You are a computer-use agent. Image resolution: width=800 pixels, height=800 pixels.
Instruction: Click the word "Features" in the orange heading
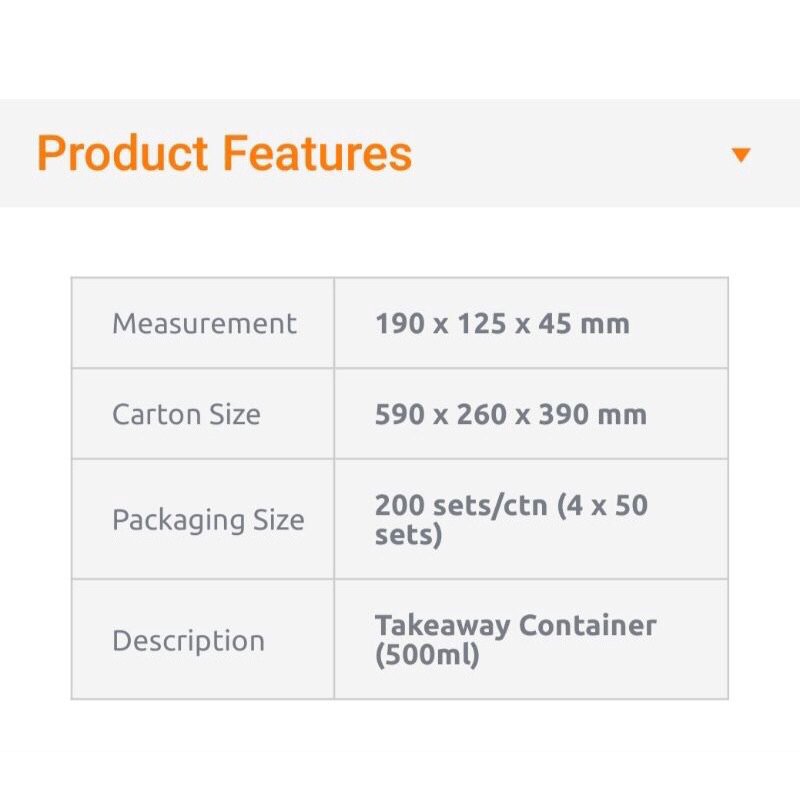(317, 154)
